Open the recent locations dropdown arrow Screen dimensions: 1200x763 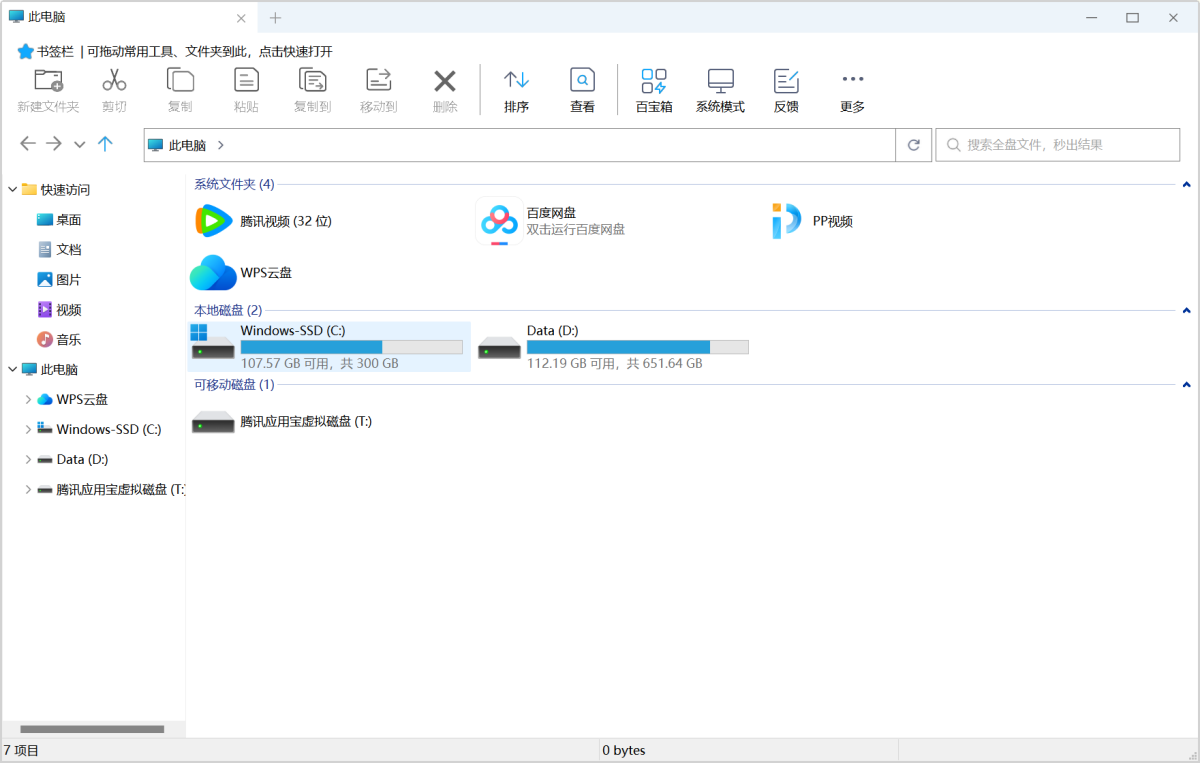[80, 145]
